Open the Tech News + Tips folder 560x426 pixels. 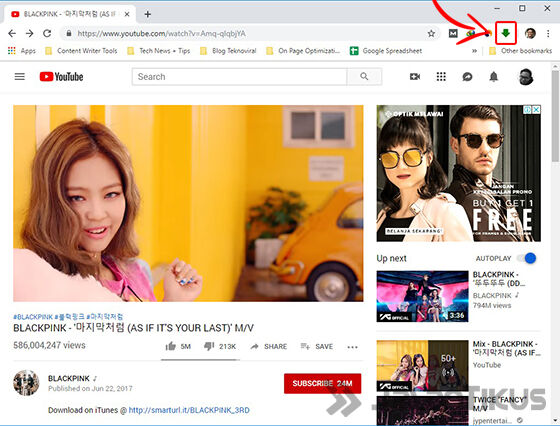pos(159,51)
